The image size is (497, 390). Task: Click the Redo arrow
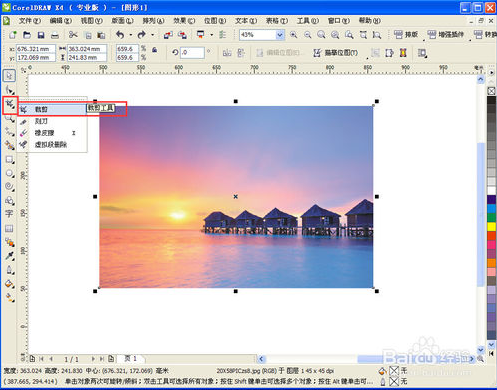click(x=141, y=35)
